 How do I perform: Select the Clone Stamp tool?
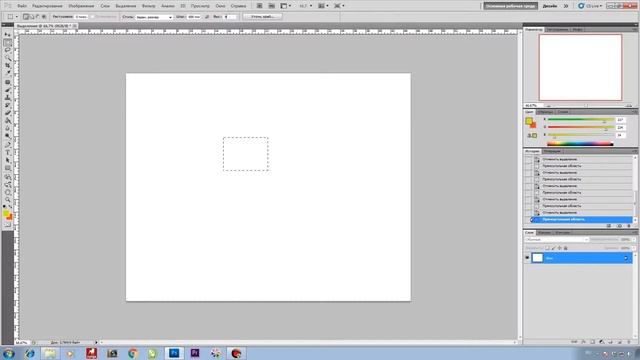tap(8, 97)
